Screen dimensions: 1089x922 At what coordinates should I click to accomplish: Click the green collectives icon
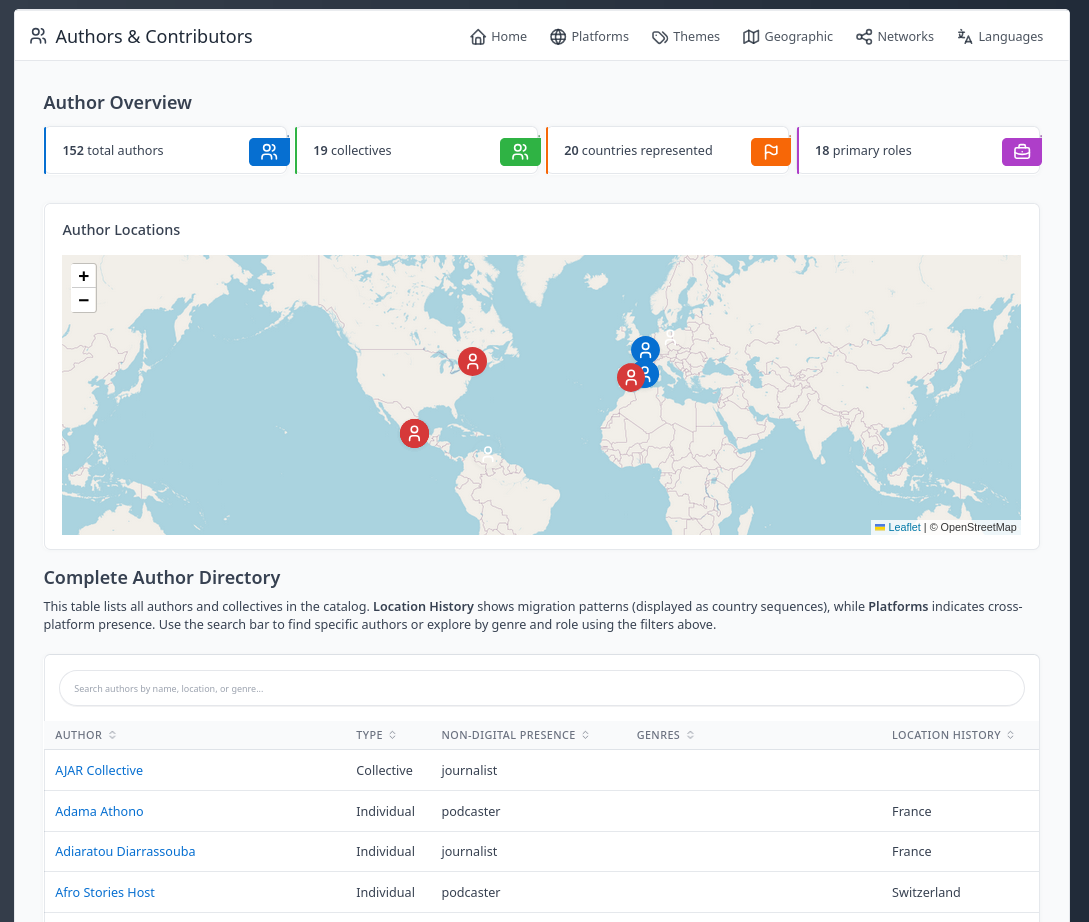(520, 152)
